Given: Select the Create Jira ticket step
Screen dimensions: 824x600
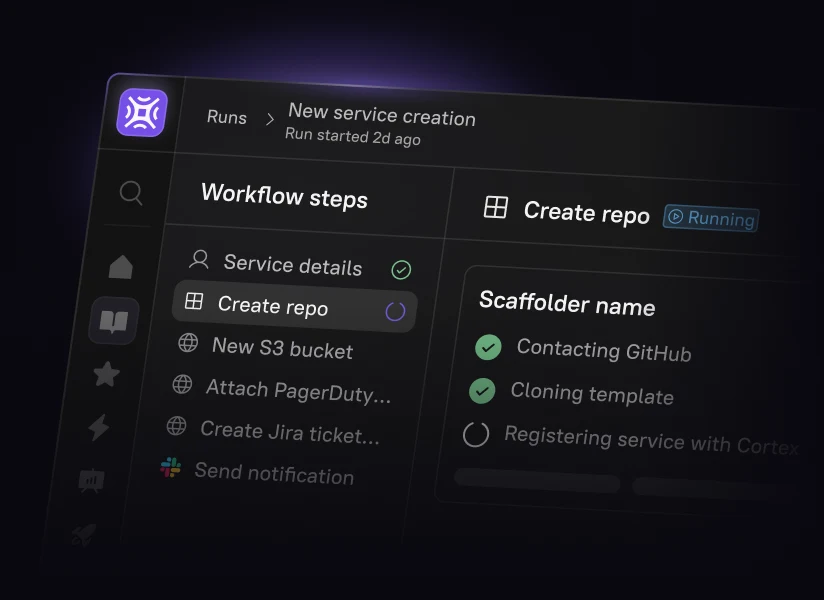Looking at the screenshot, I should point(289,432).
